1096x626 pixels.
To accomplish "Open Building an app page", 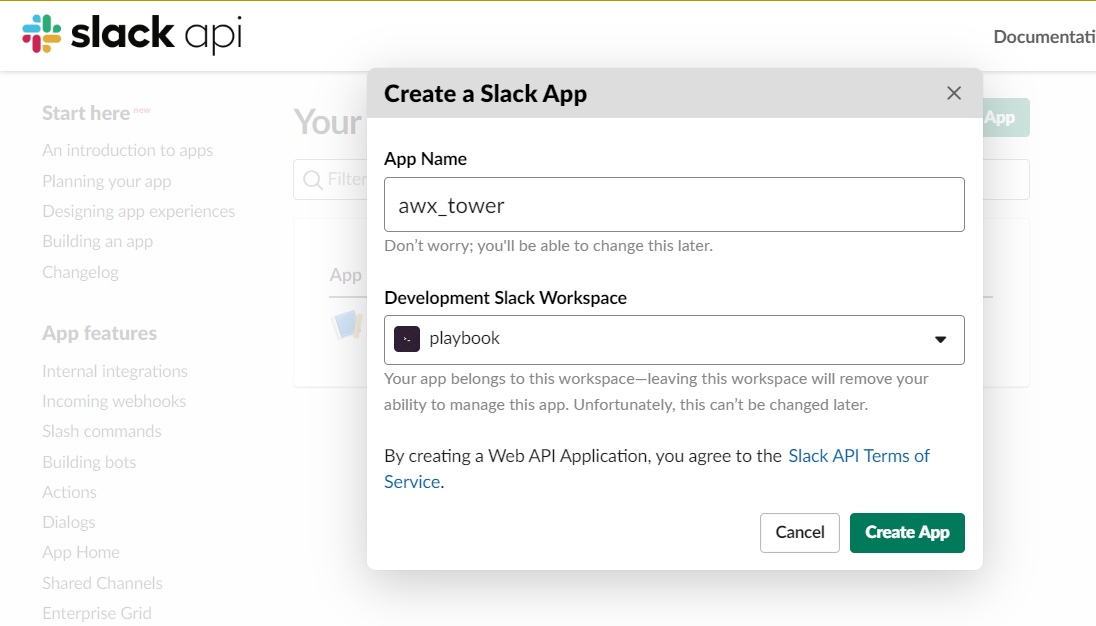I will [x=97, y=241].
